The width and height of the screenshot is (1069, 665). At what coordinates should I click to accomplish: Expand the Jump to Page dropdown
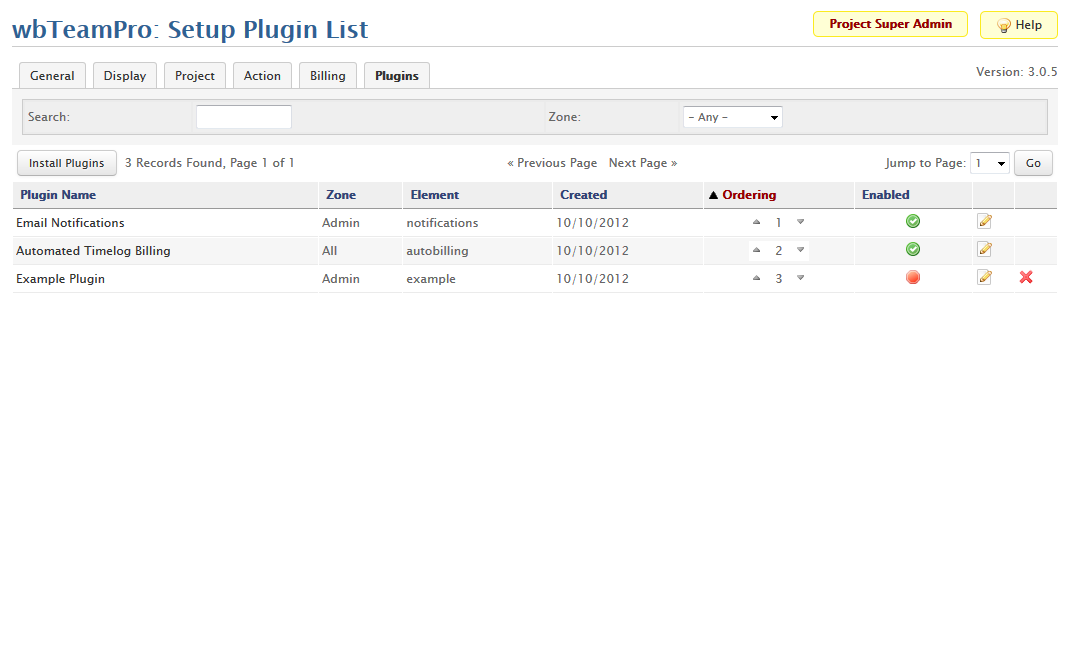[989, 163]
